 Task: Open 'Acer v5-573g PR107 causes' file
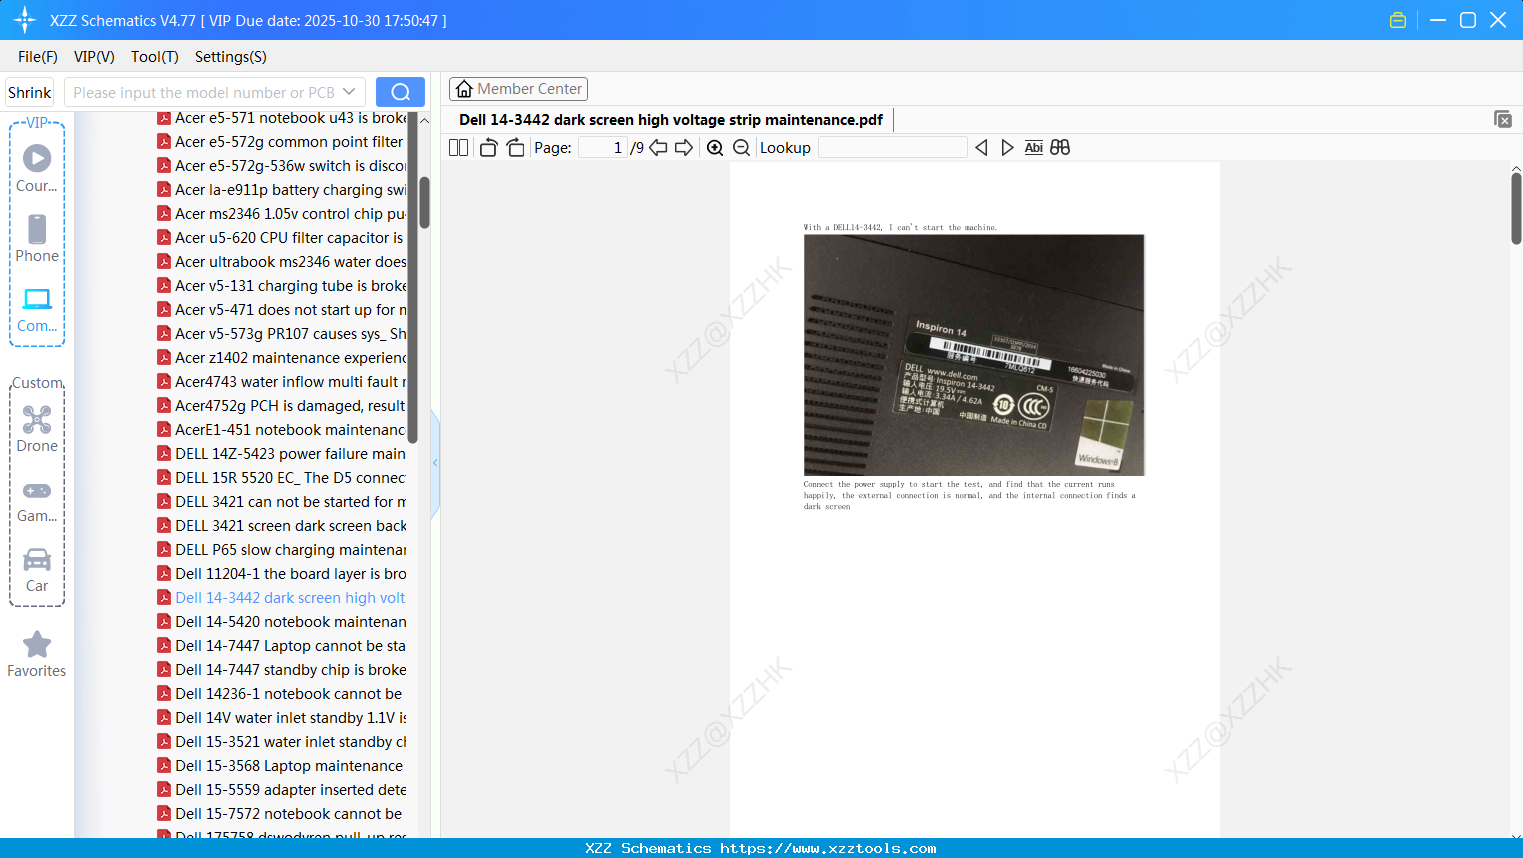pyautogui.click(x=282, y=334)
